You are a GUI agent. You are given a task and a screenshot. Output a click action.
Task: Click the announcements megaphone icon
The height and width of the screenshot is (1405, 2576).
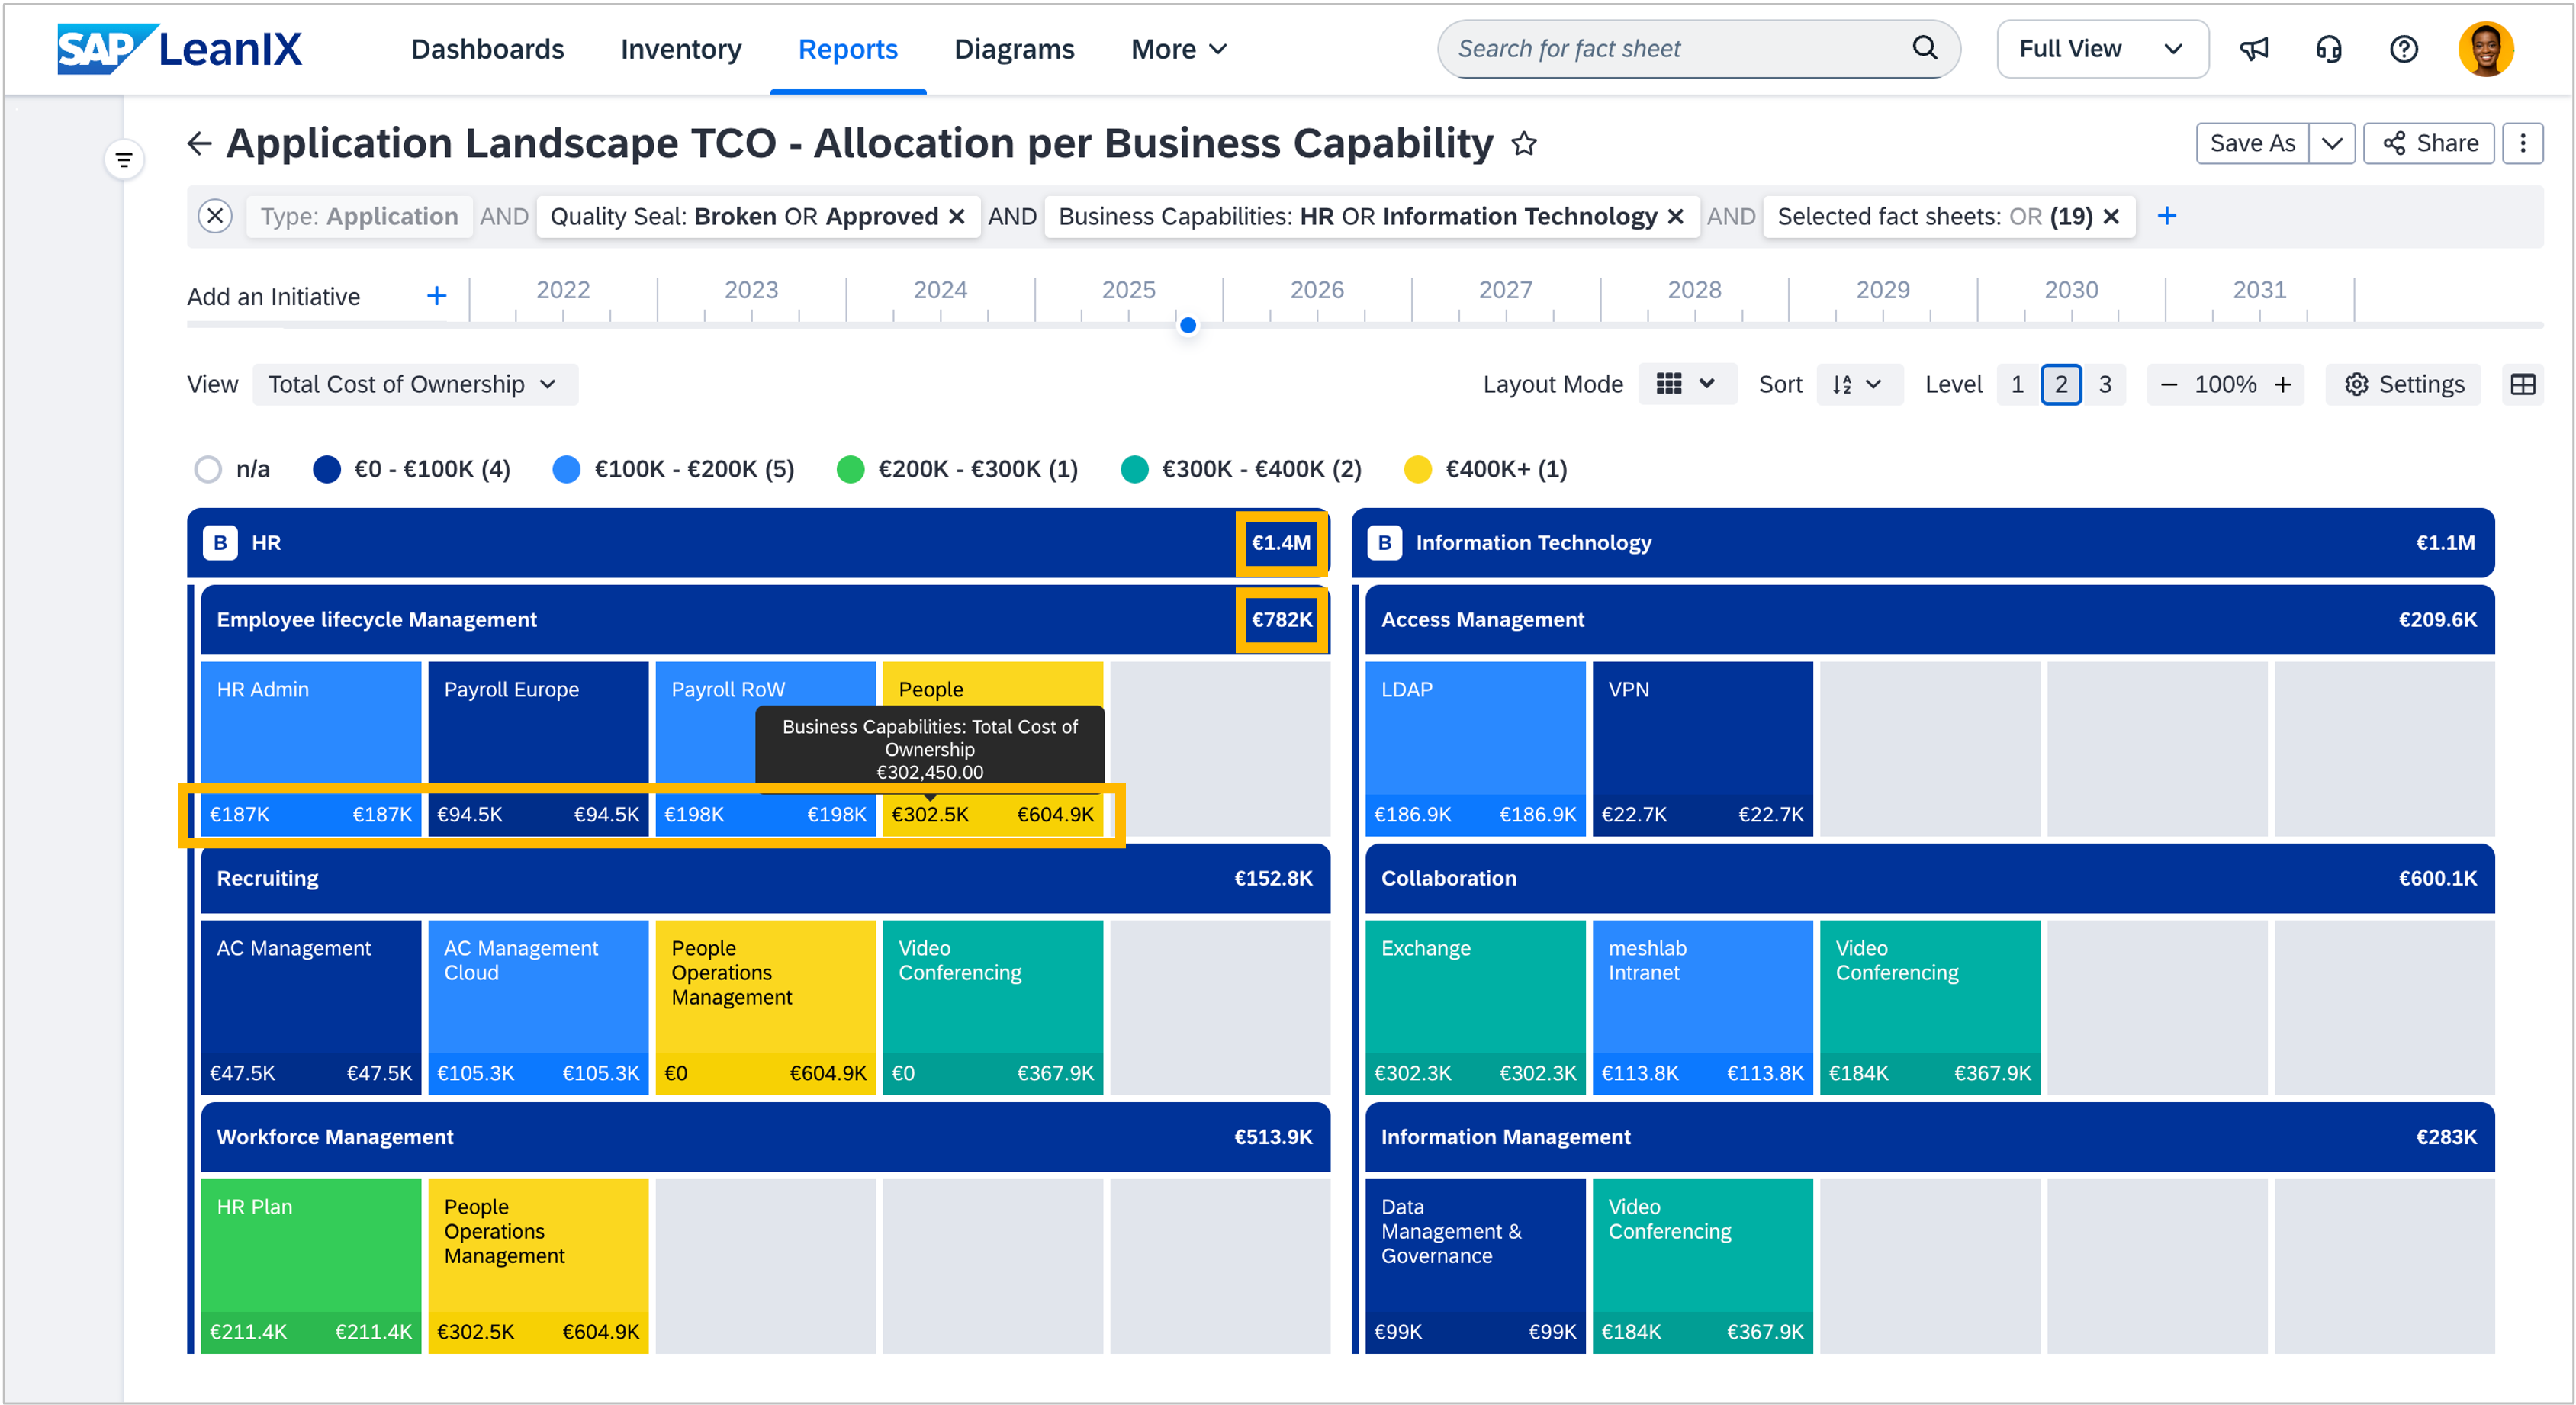coord(2253,48)
